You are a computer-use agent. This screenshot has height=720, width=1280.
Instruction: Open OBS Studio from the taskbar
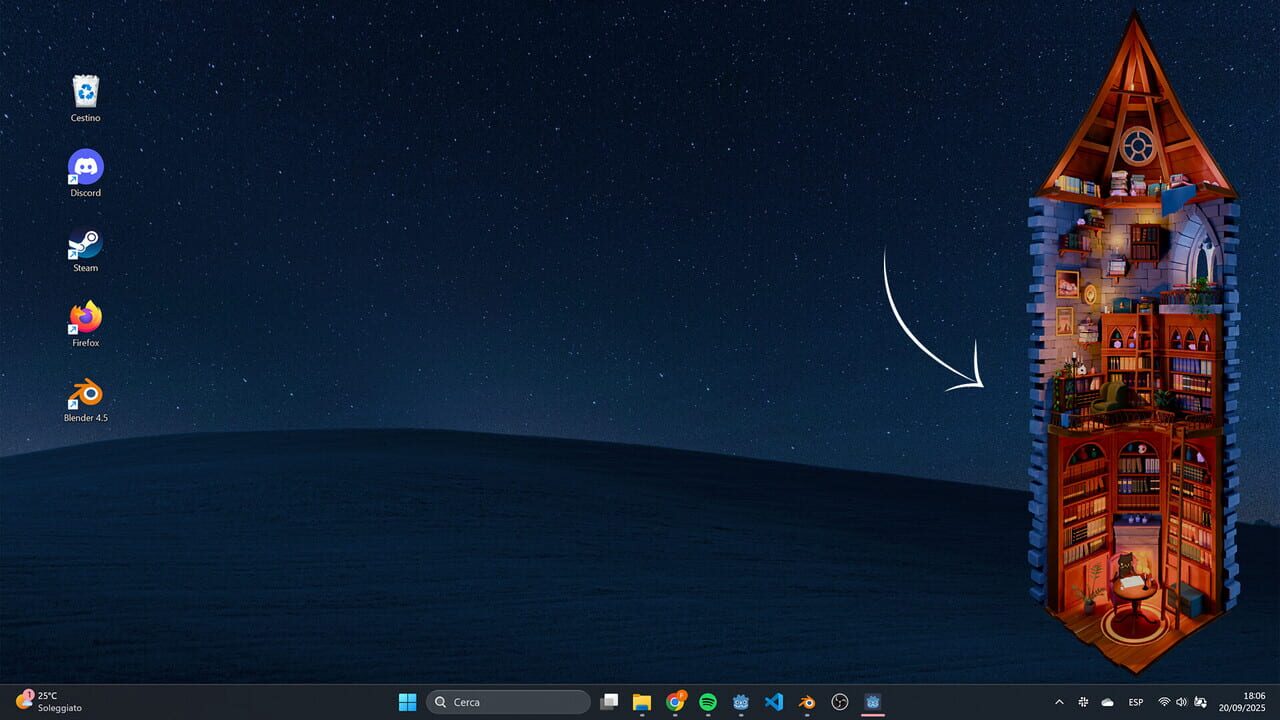(840, 701)
